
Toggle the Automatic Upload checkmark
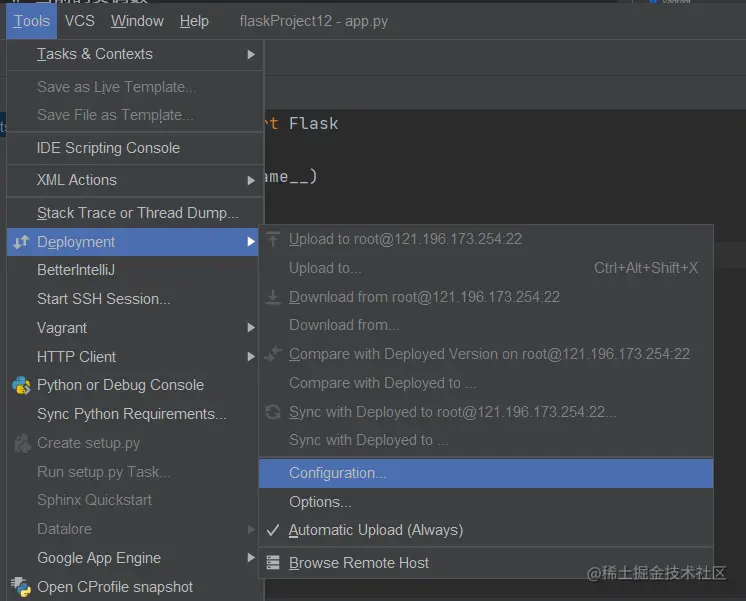pos(273,530)
